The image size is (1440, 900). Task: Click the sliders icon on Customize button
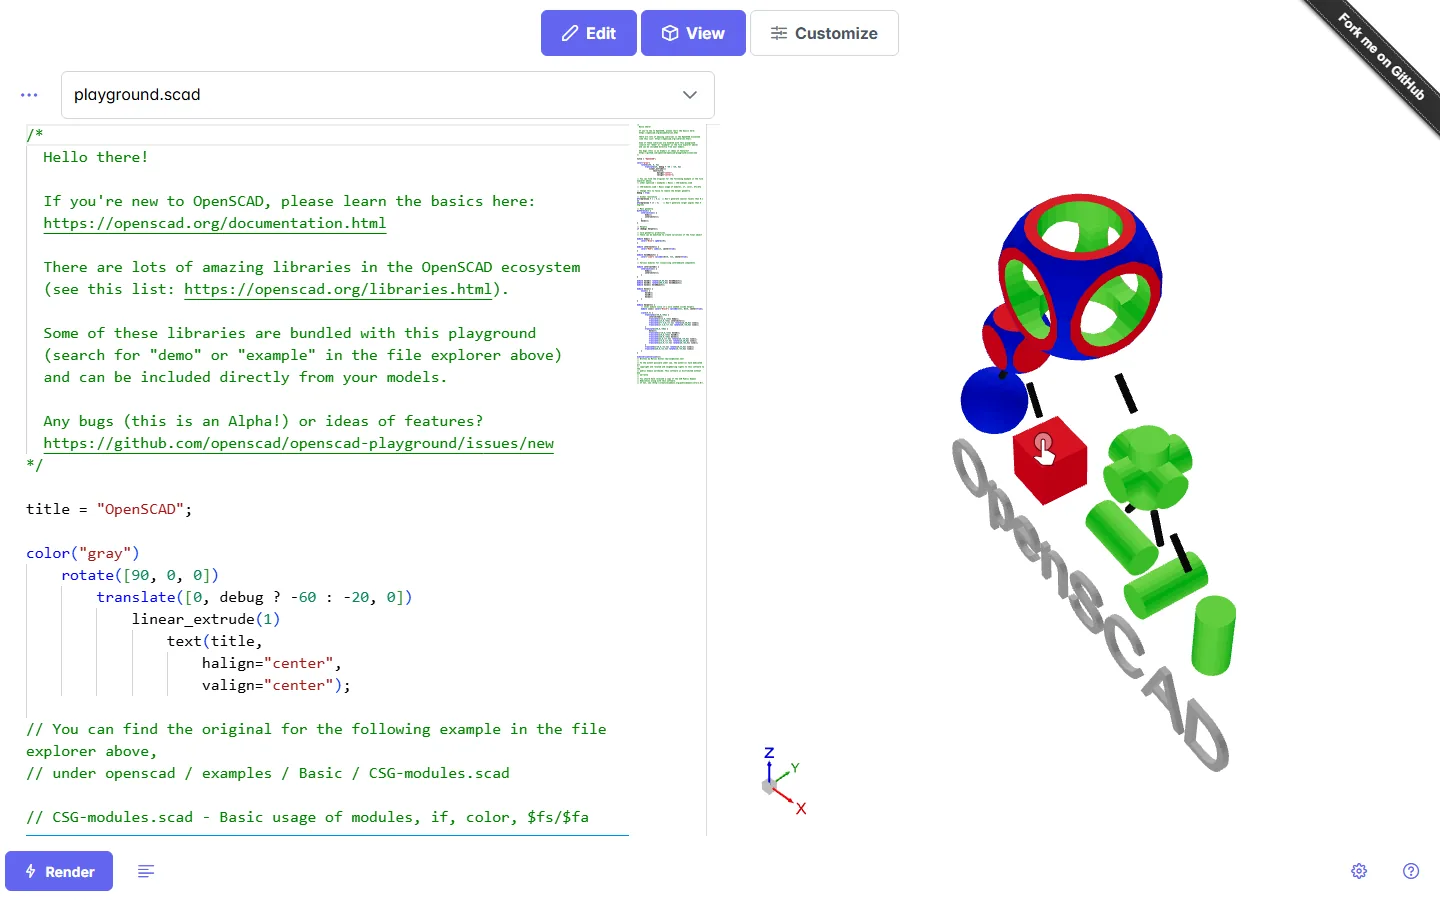pos(779,33)
